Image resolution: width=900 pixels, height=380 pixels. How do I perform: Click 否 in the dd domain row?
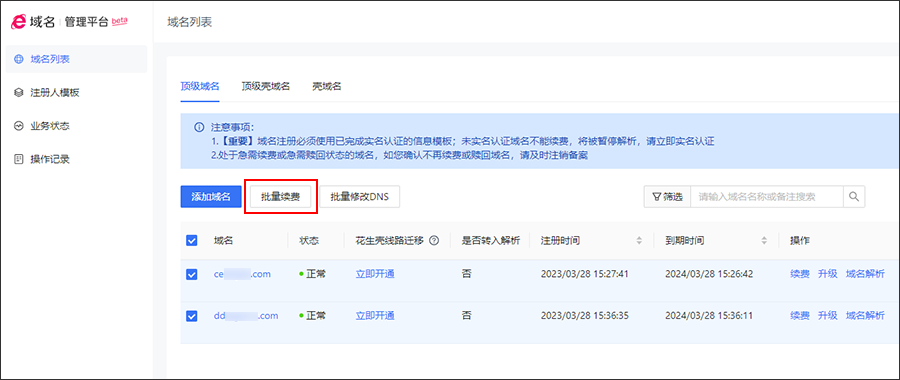(x=466, y=315)
